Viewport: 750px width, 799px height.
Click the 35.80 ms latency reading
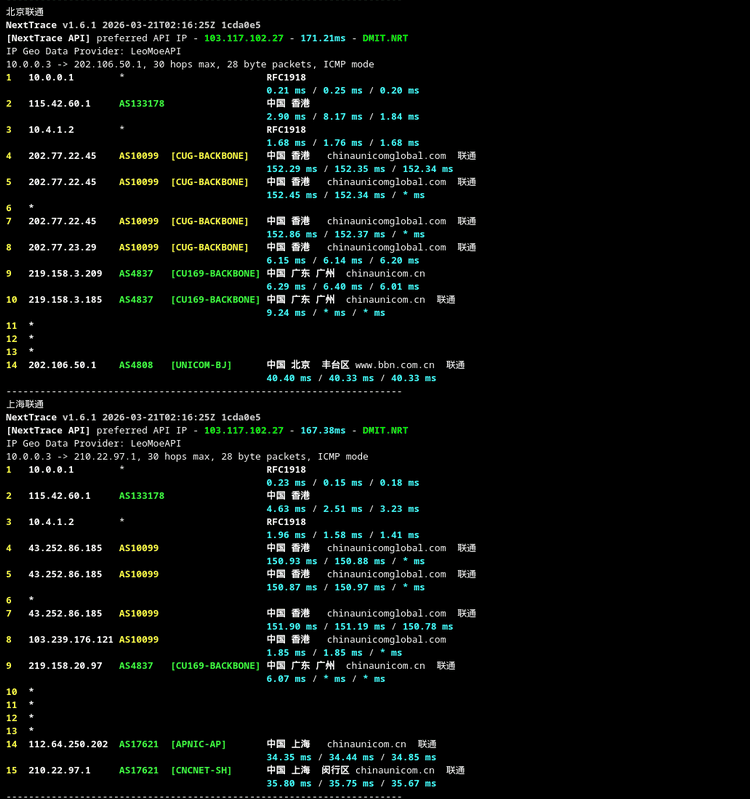click(289, 783)
